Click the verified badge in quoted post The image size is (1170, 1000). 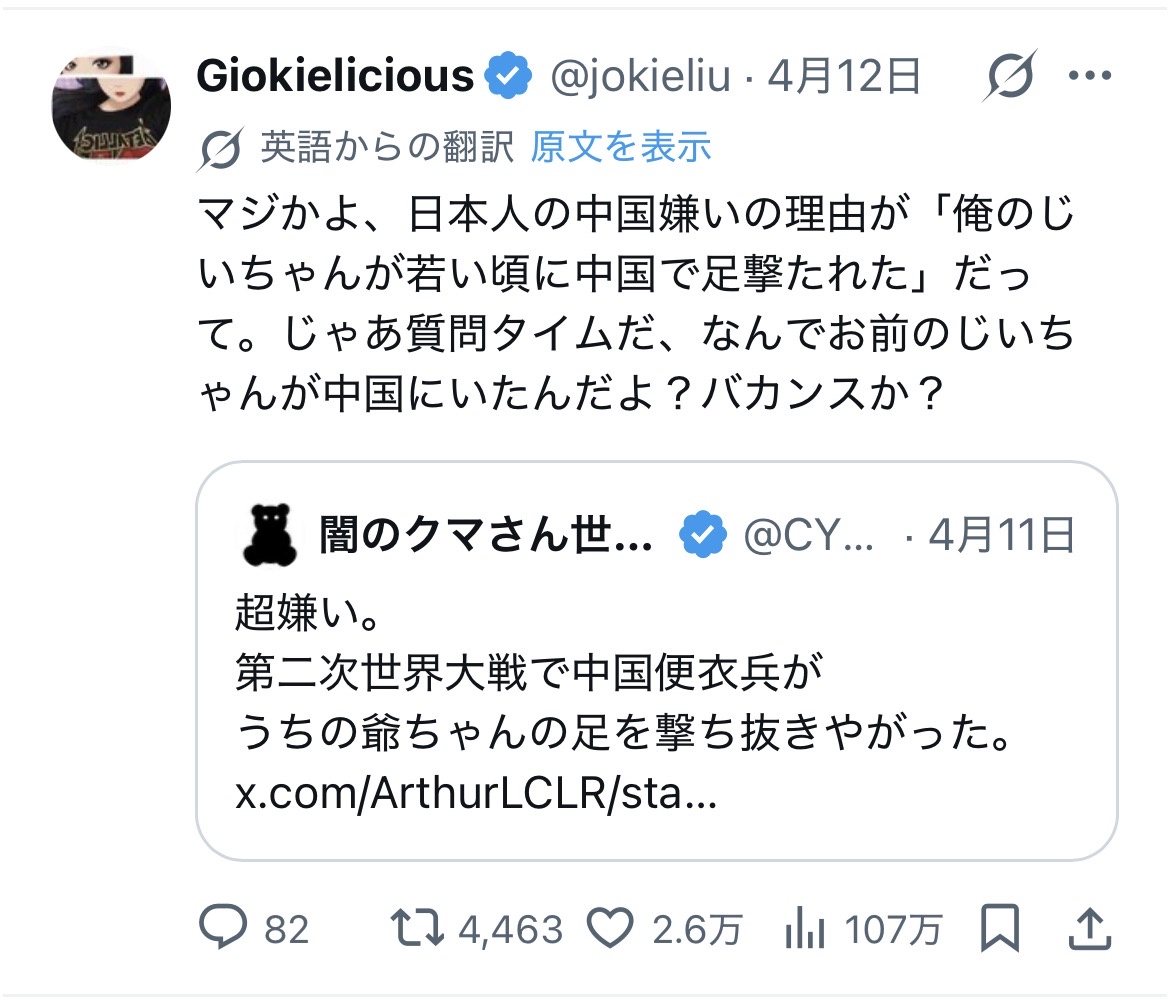[703, 536]
